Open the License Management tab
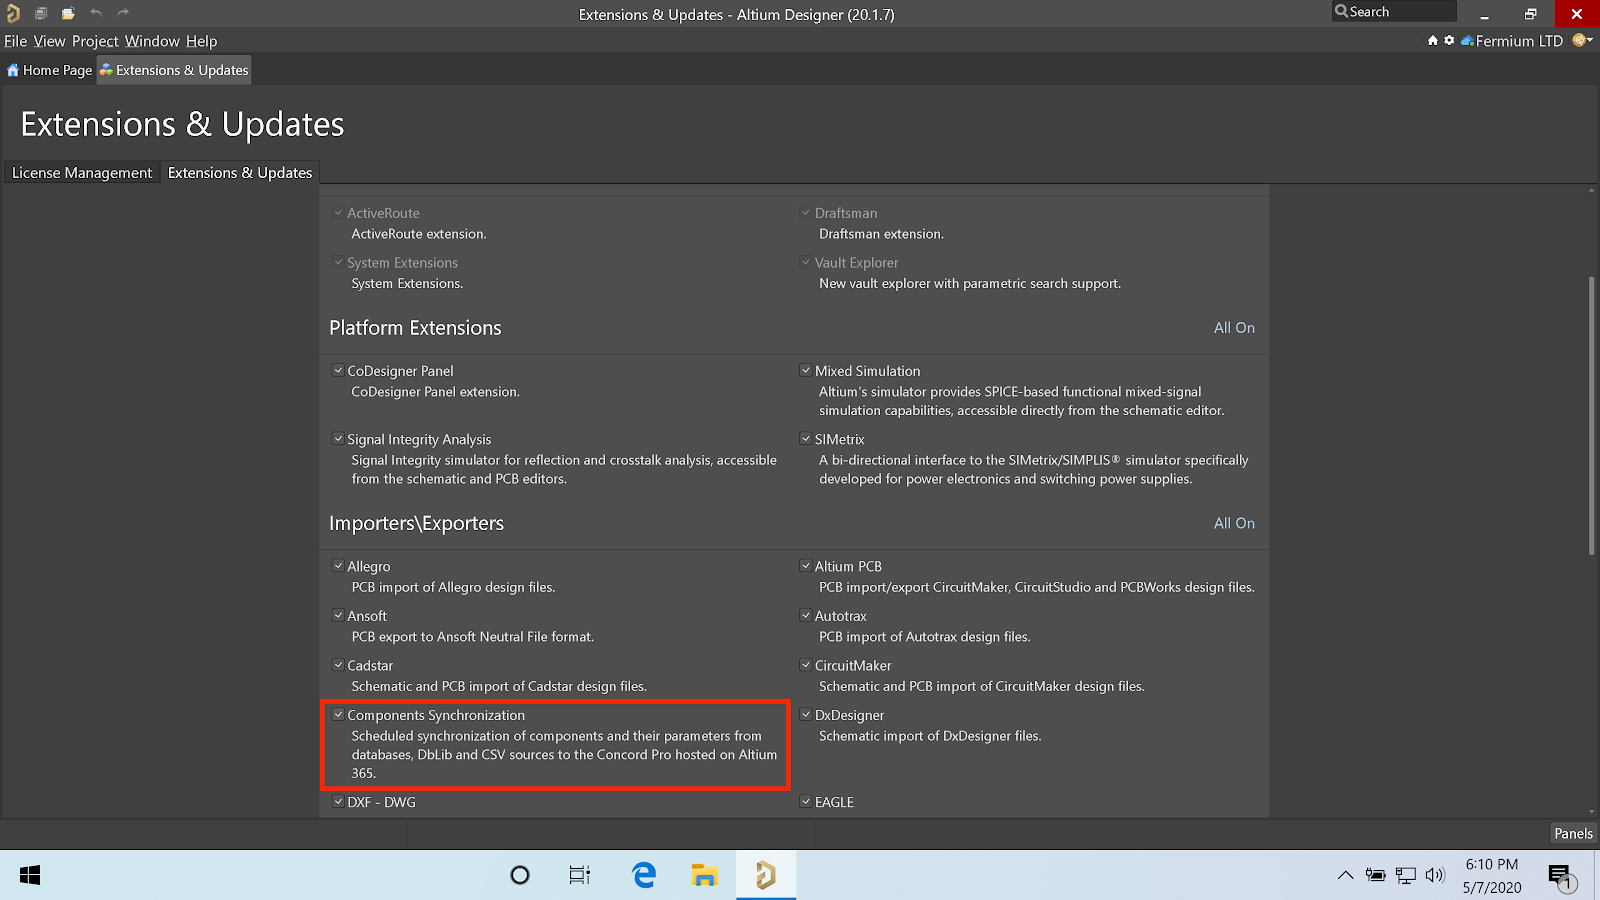The height and width of the screenshot is (900, 1600). [82, 173]
